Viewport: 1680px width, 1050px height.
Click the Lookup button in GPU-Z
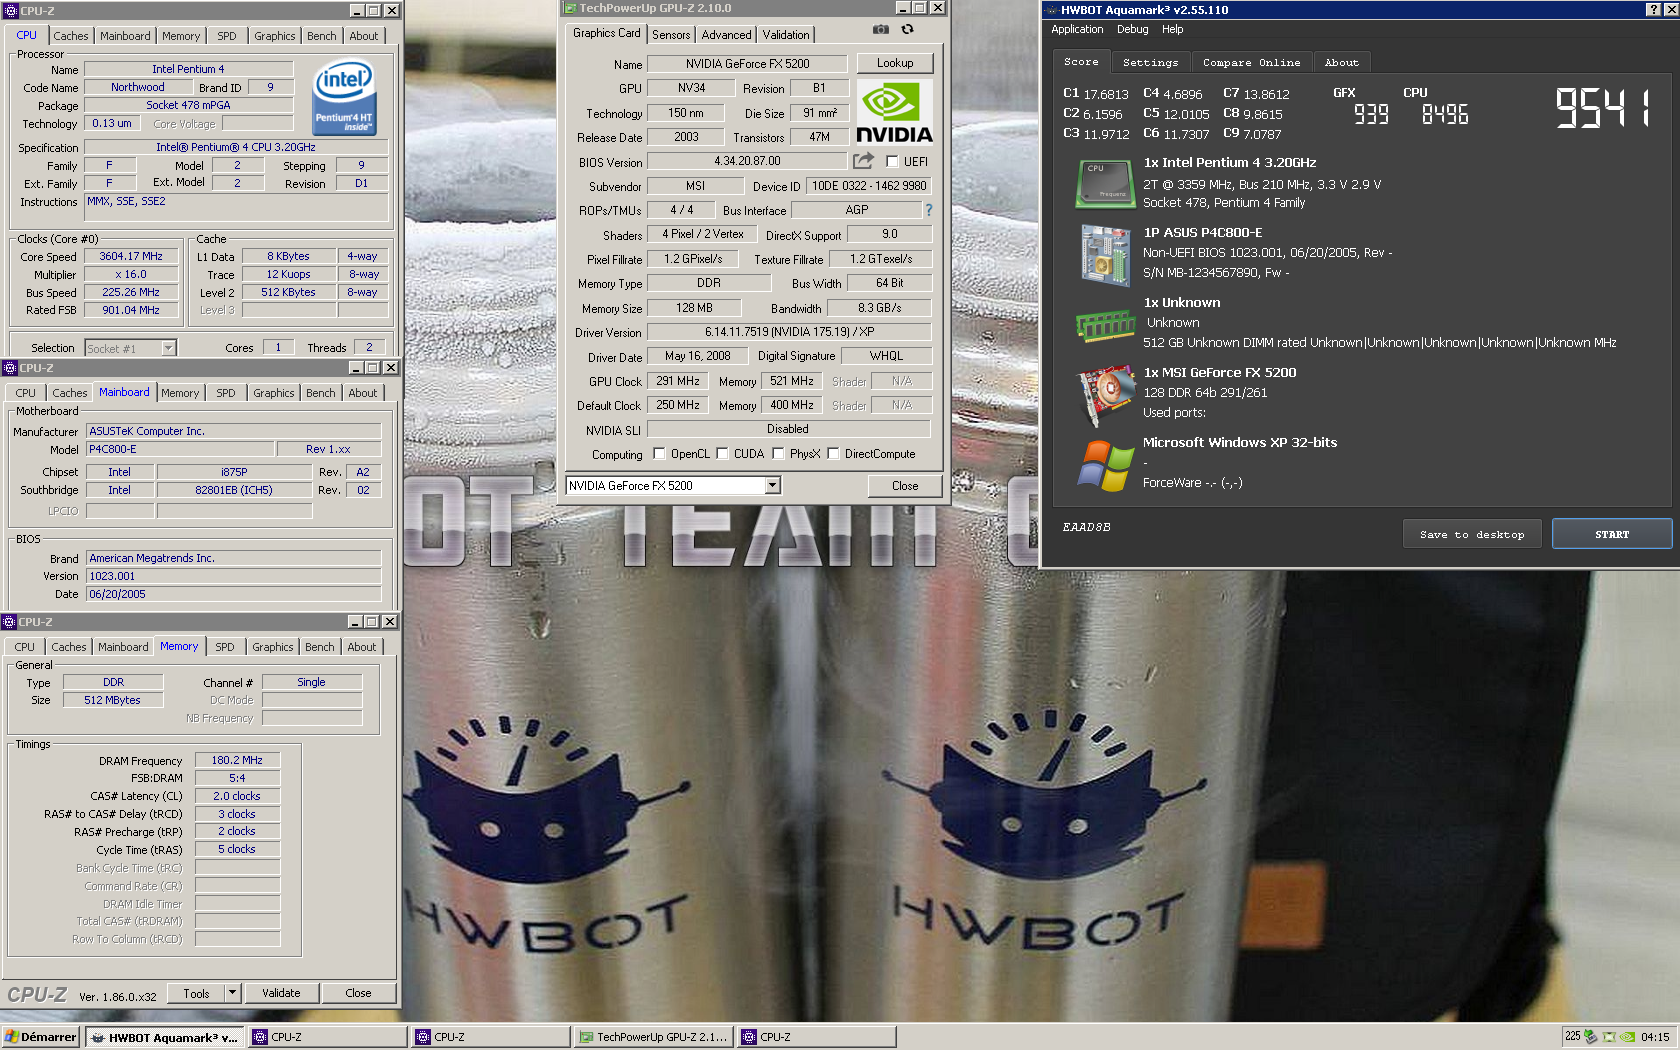[x=895, y=63]
